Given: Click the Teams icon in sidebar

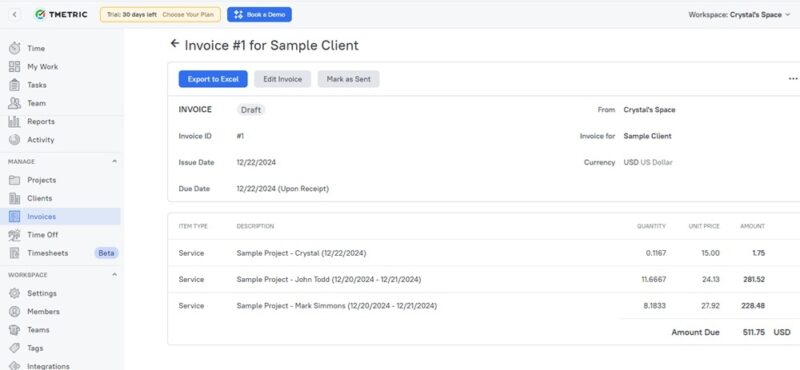Looking at the screenshot, I should point(14,330).
